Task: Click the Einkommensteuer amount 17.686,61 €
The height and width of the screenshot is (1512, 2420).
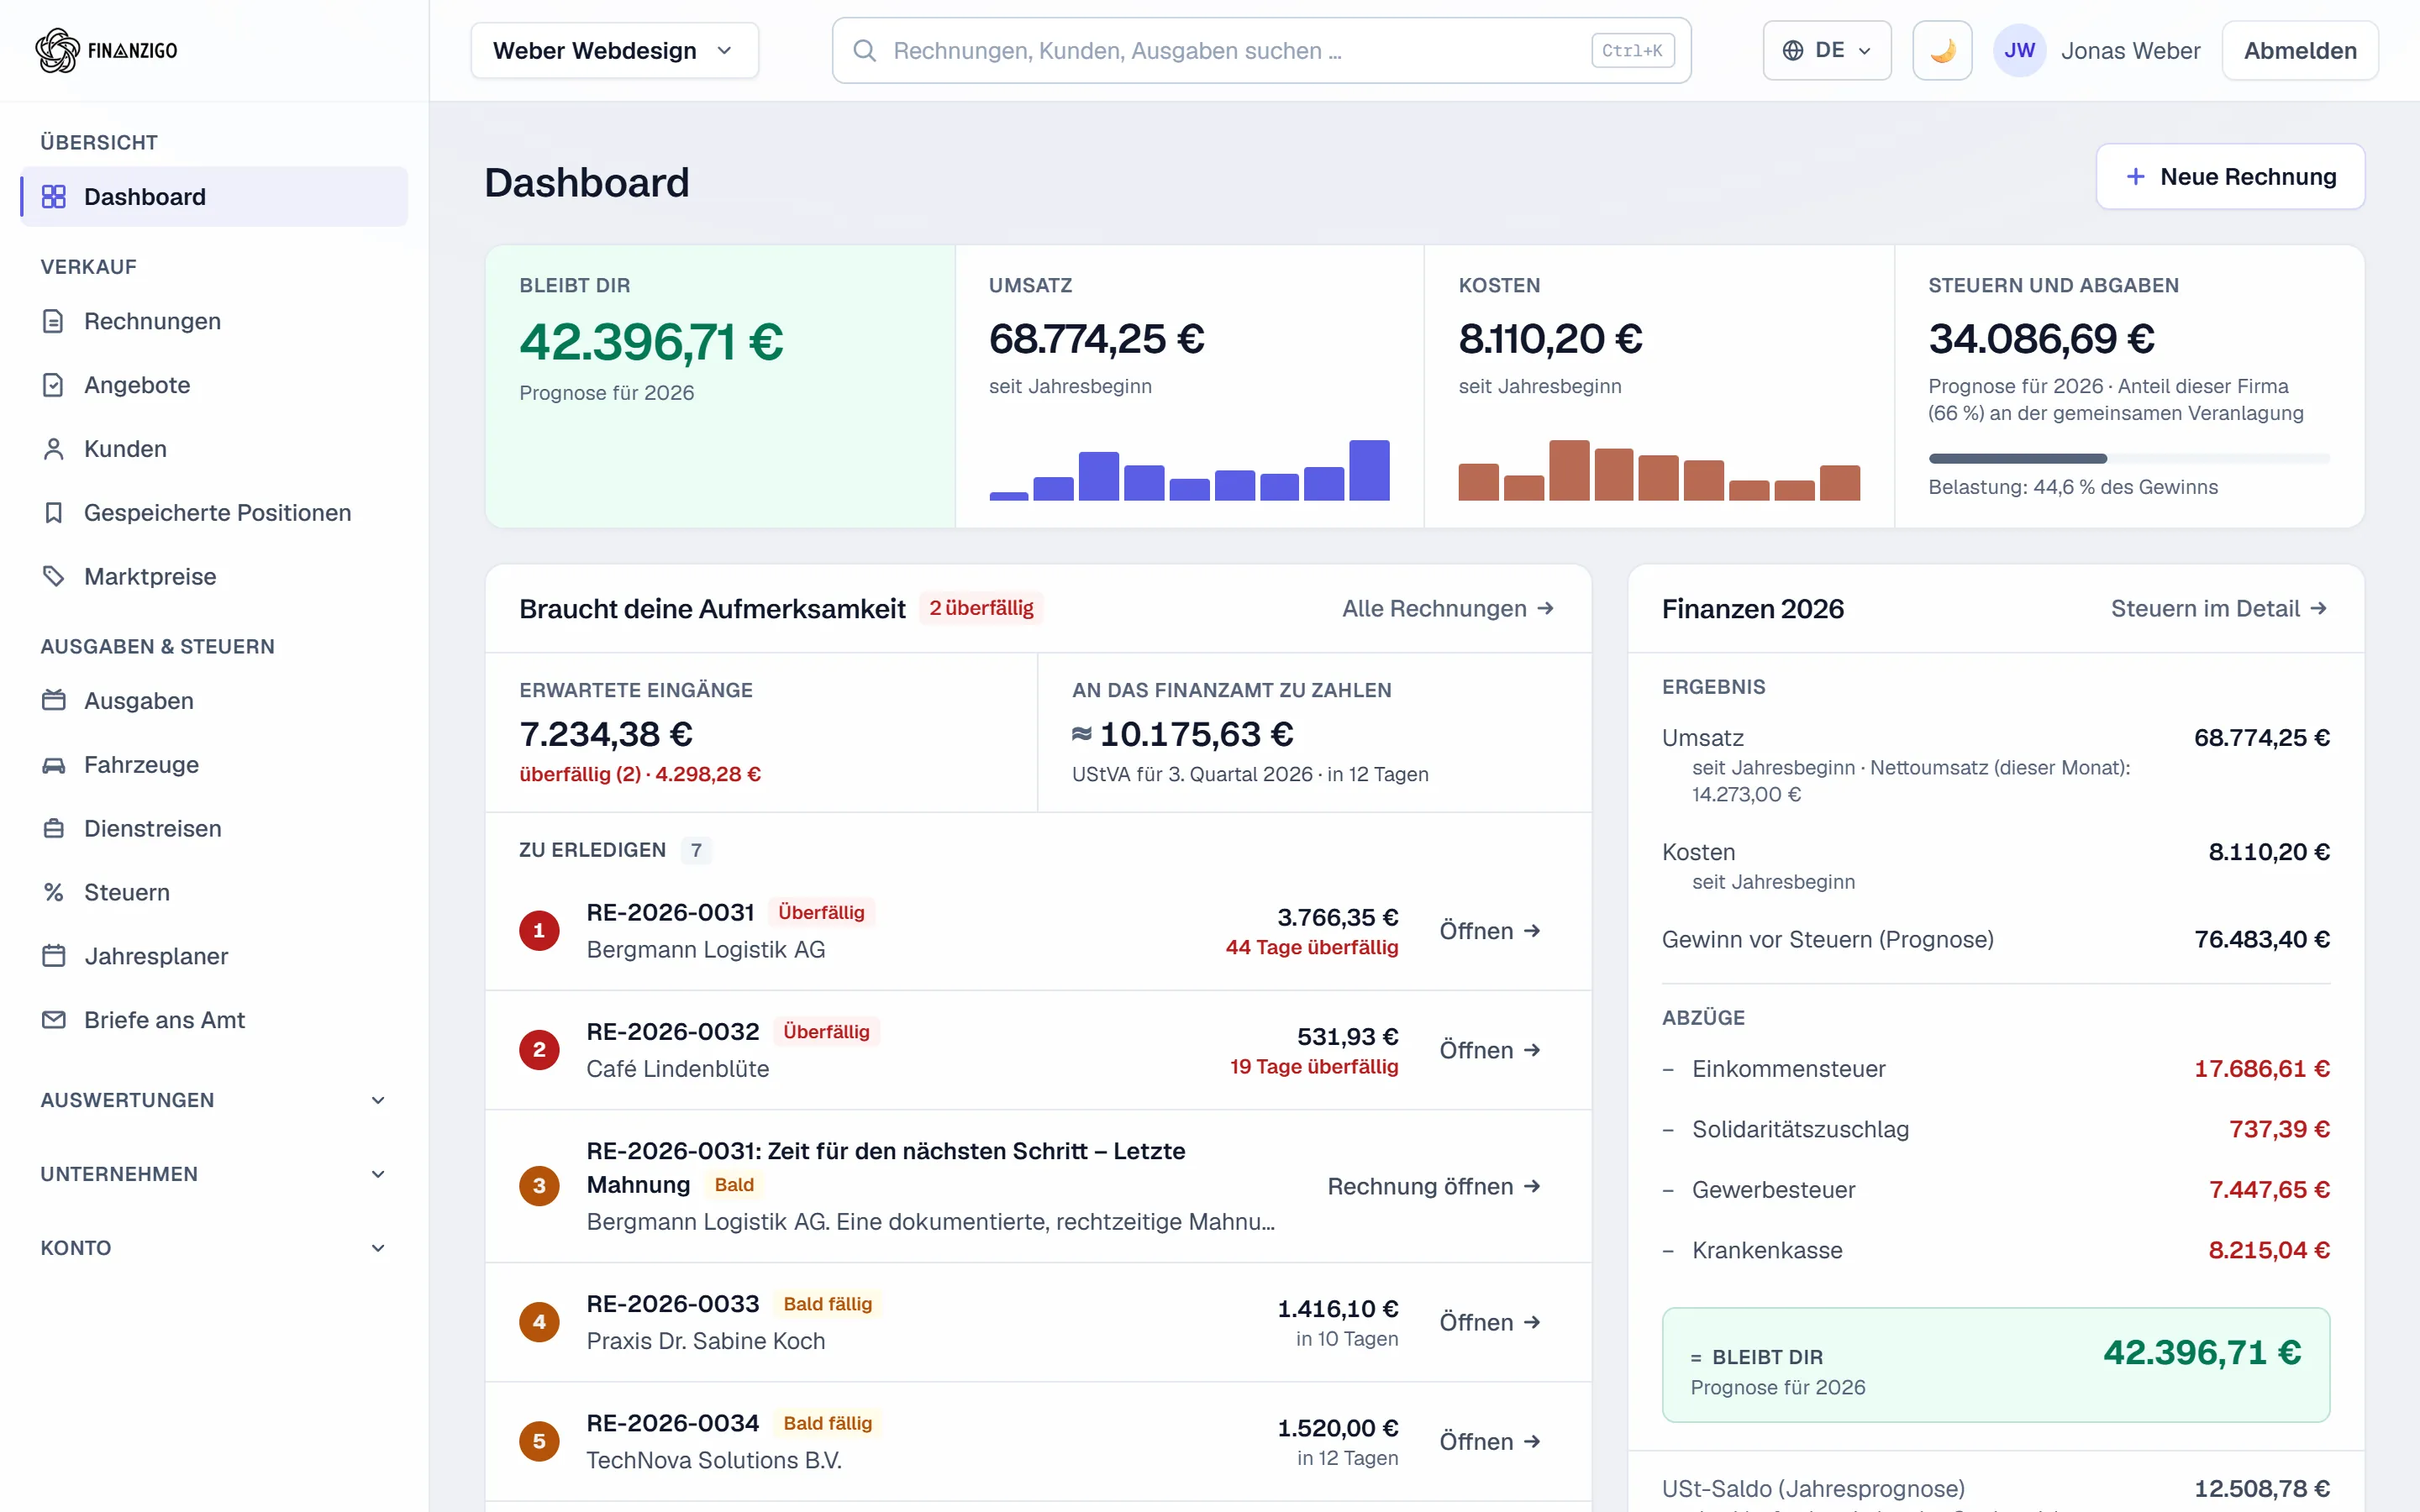Action: [2262, 1069]
